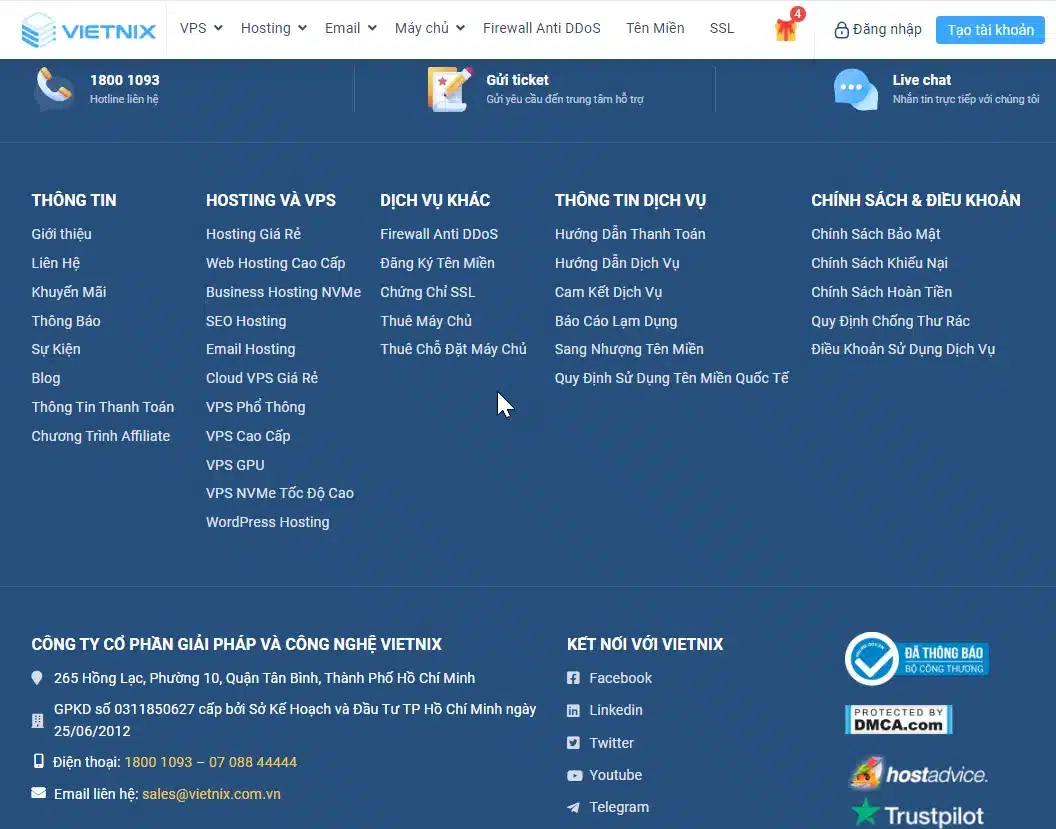
Task: Expand the Máy chủ dropdown menu
Action: tap(430, 28)
